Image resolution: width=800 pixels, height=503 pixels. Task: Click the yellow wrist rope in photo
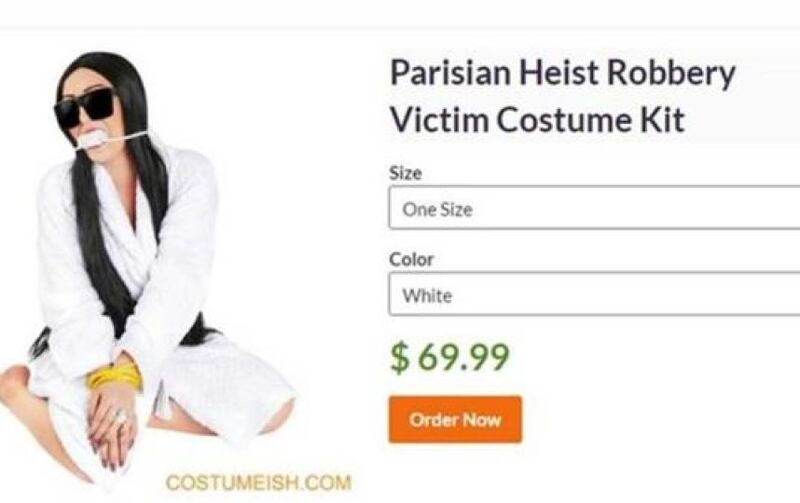coord(114,376)
